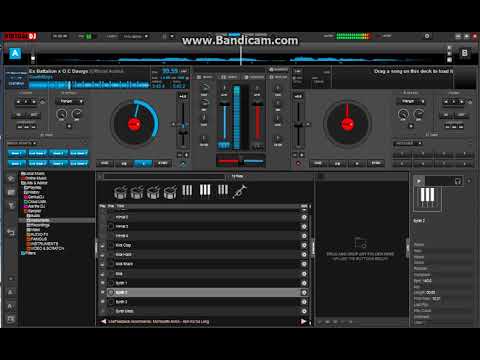Toggle headphones prelisten in info panel

click(458, 181)
